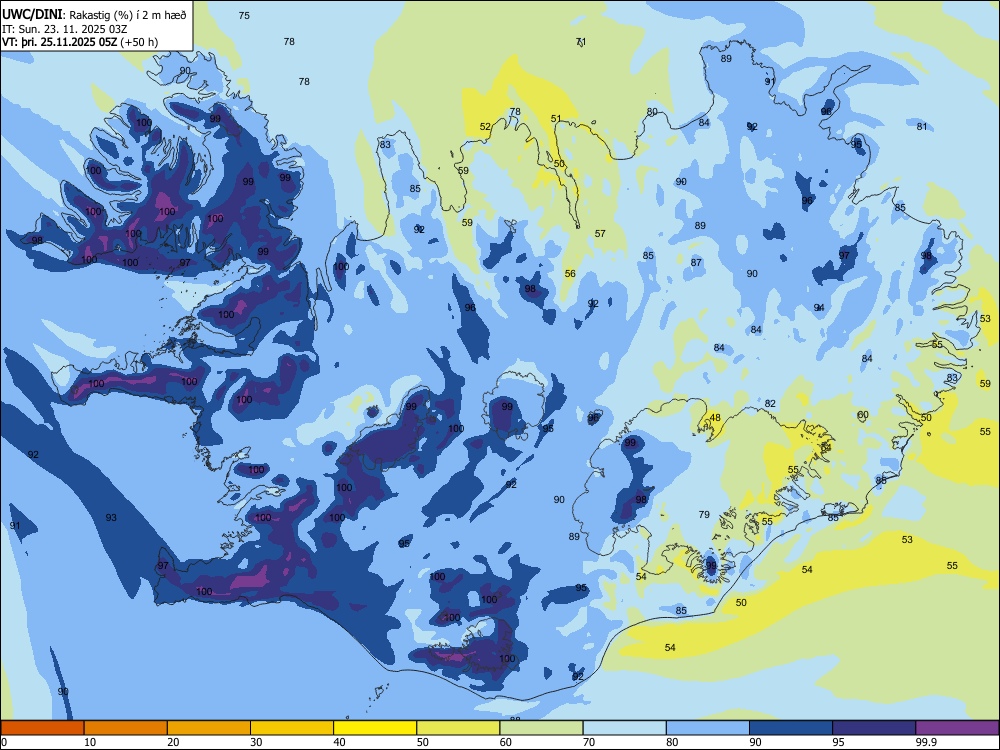This screenshot has width=1000, height=750.
Task: Click the dark blue 90–95 legend swatch
Action: 791,728
